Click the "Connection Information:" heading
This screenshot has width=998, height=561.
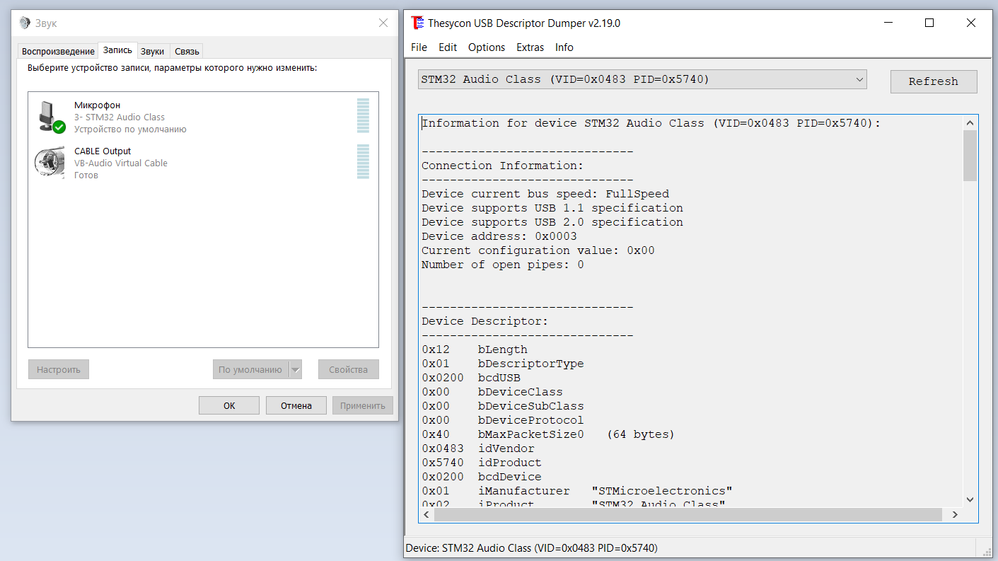pyautogui.click(x=502, y=166)
